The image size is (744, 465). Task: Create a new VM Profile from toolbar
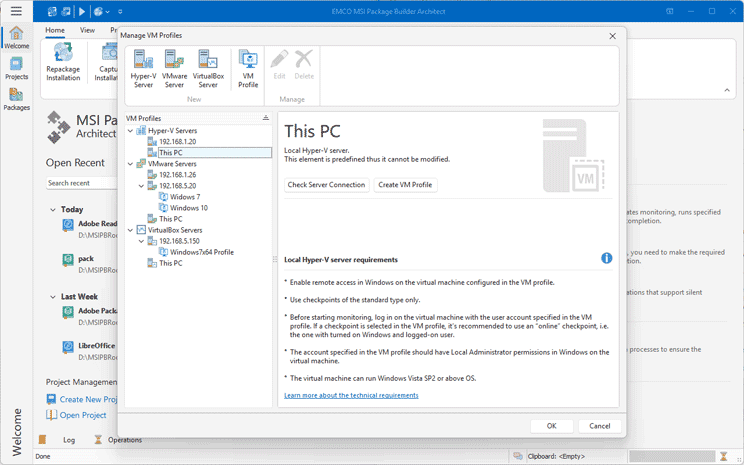tap(248, 68)
